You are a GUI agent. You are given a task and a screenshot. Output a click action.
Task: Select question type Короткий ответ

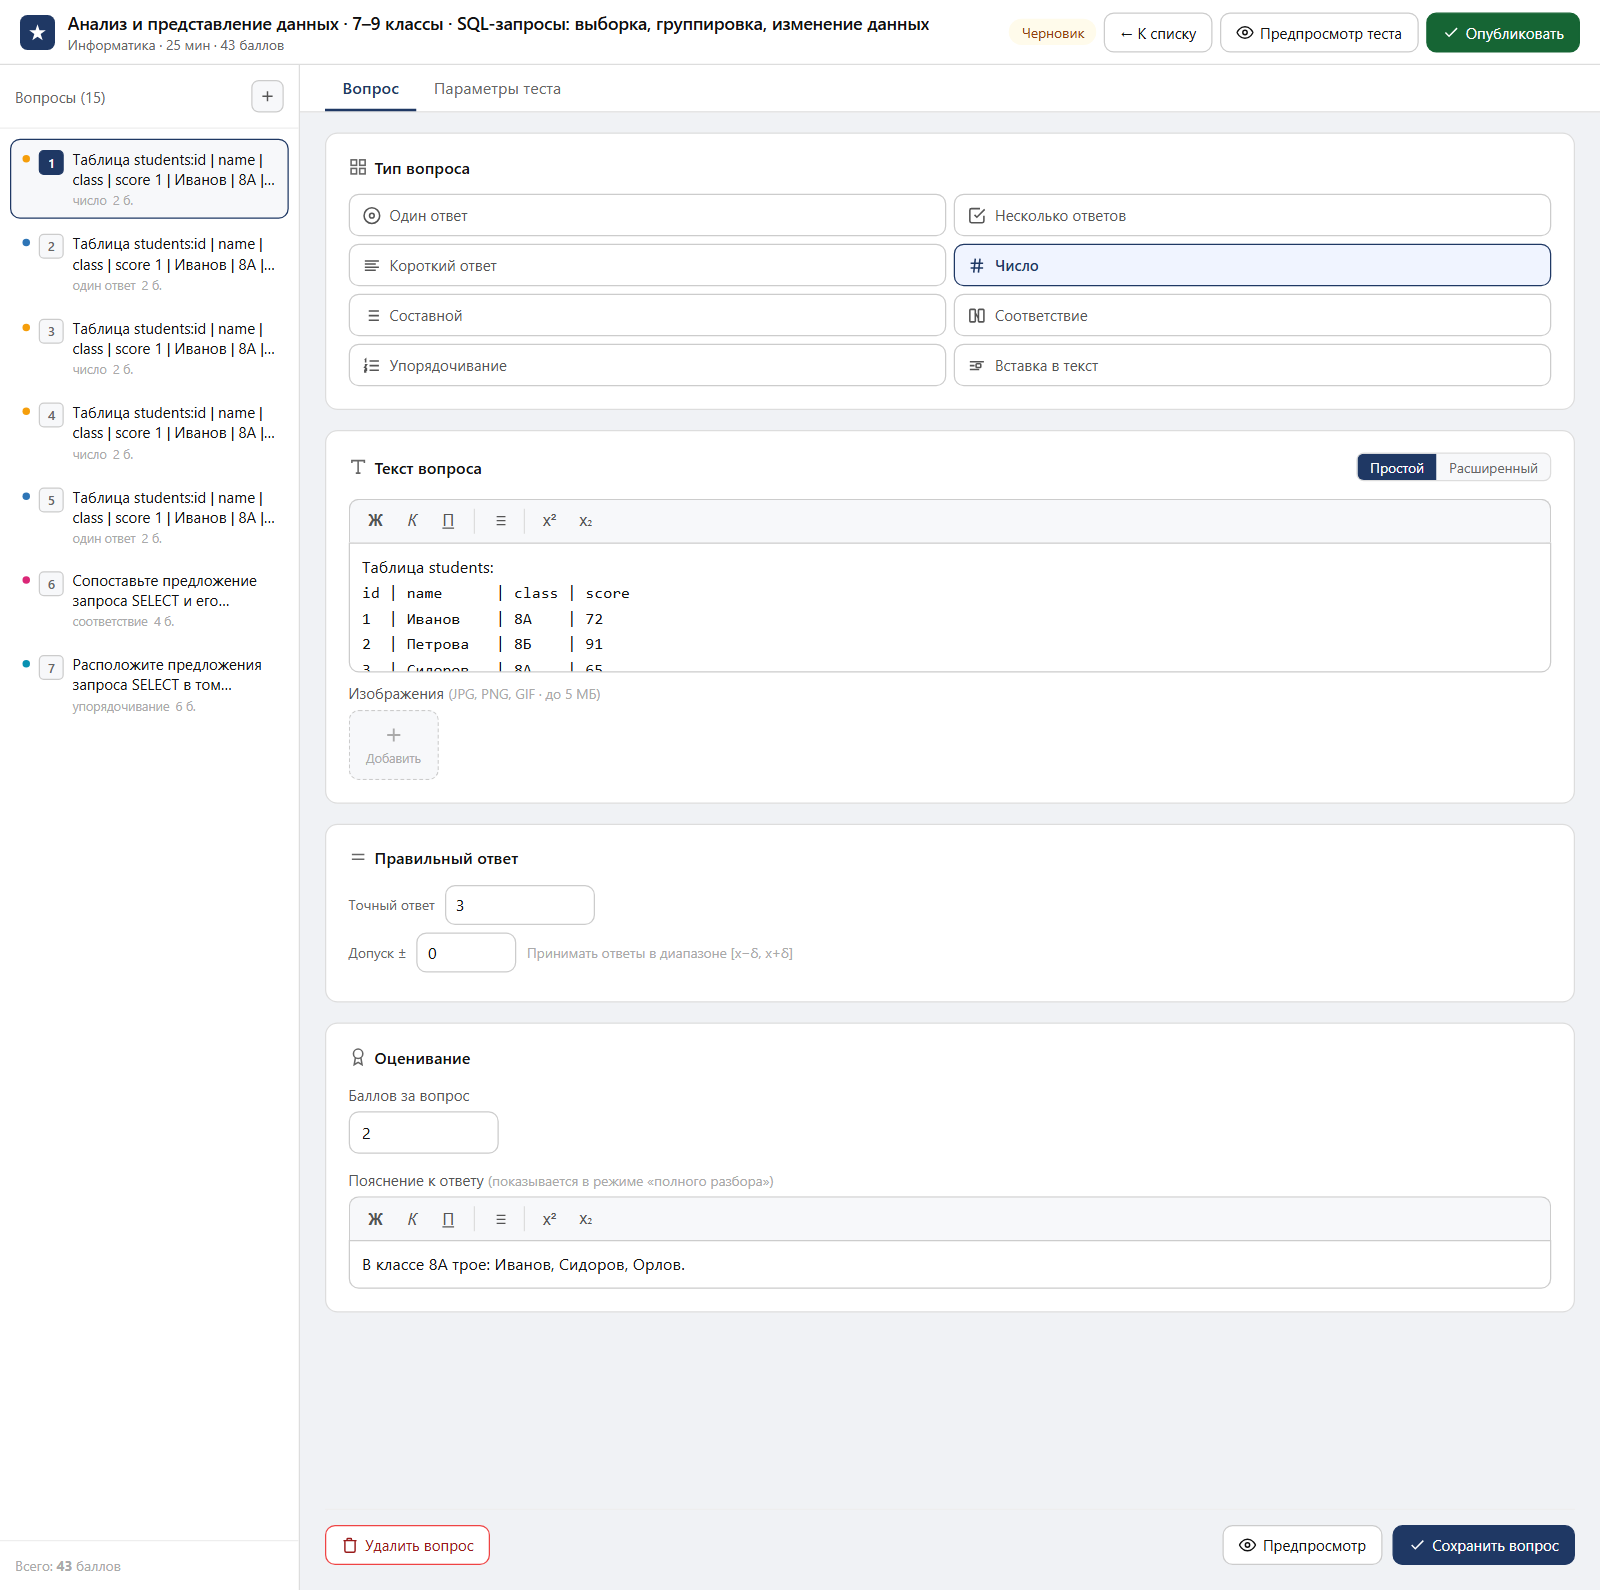[x=647, y=265]
